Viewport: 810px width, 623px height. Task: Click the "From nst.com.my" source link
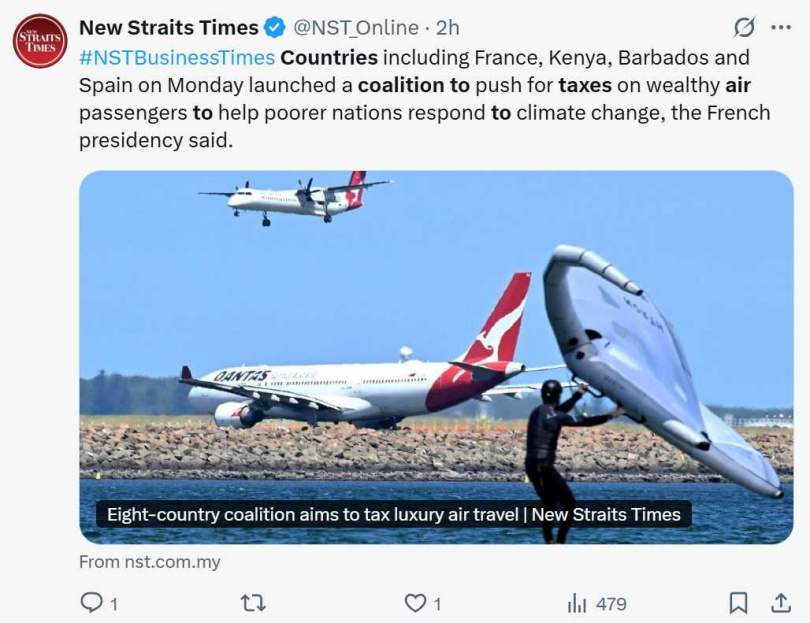[150, 562]
